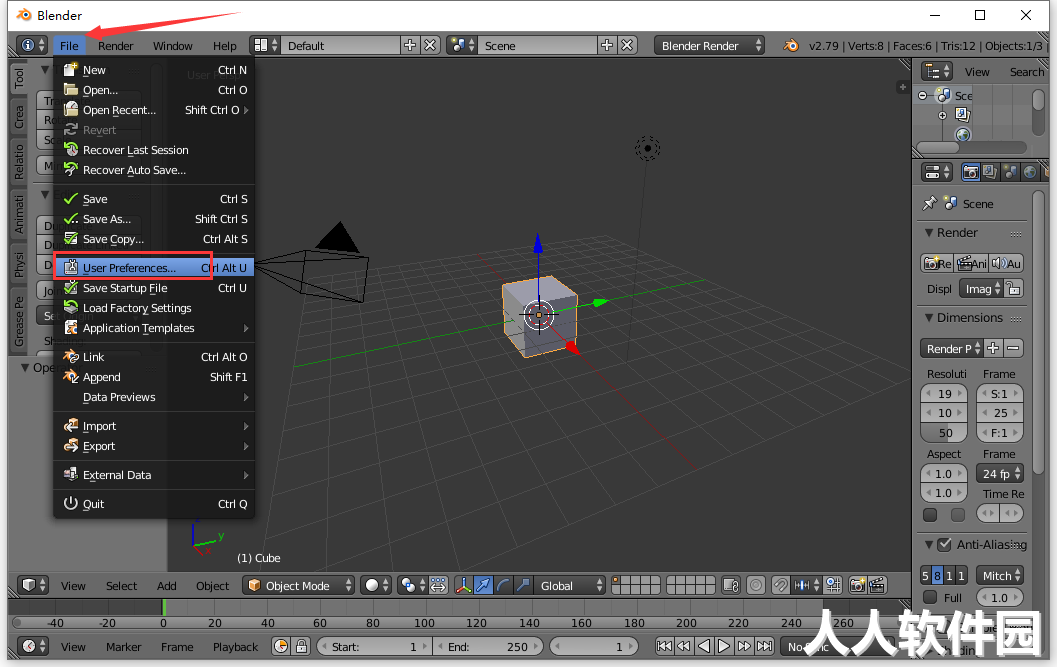Add a render preset with plus button
The width and height of the screenshot is (1057, 667).
click(x=993, y=348)
